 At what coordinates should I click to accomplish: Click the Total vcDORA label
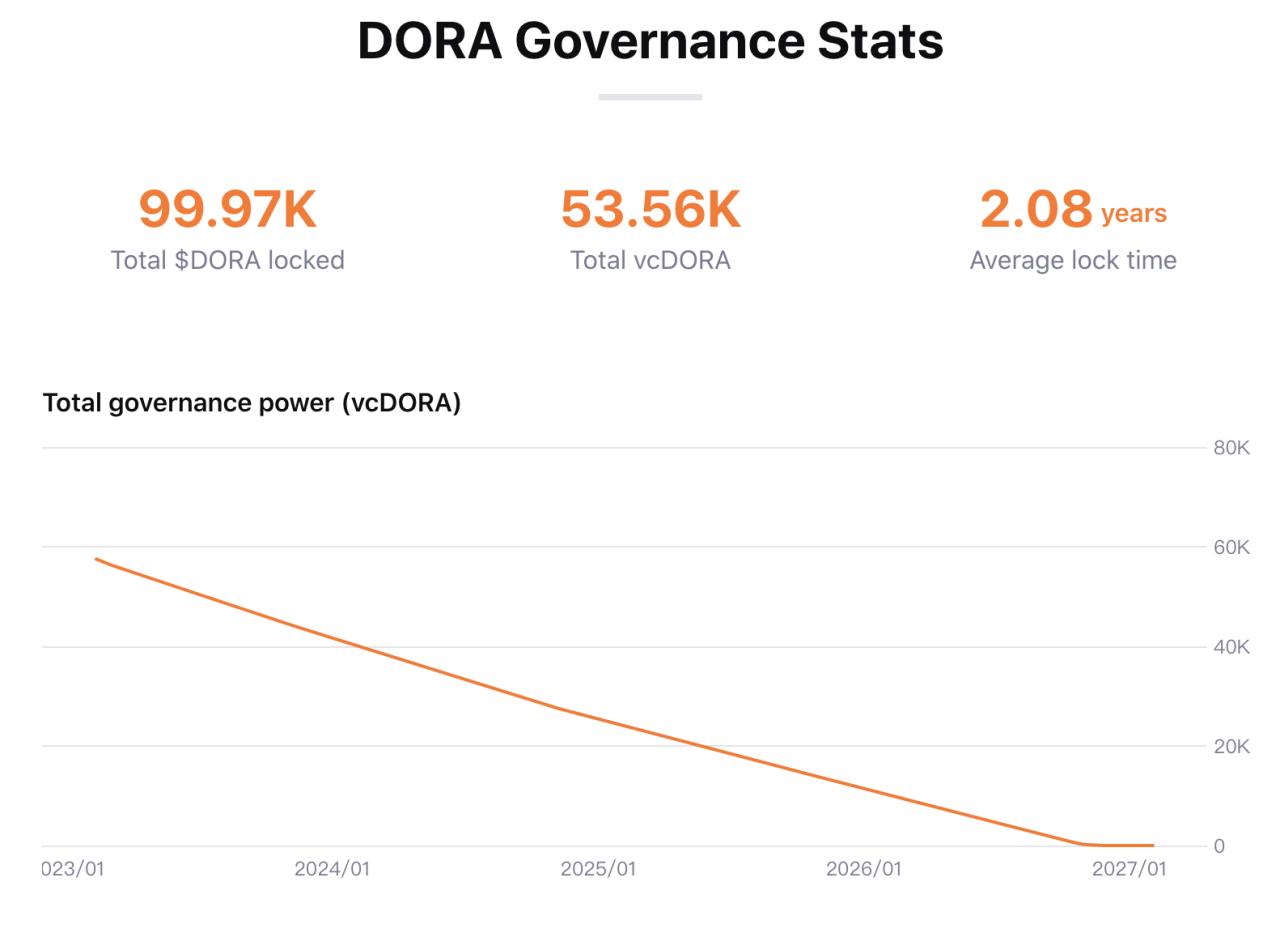650,260
